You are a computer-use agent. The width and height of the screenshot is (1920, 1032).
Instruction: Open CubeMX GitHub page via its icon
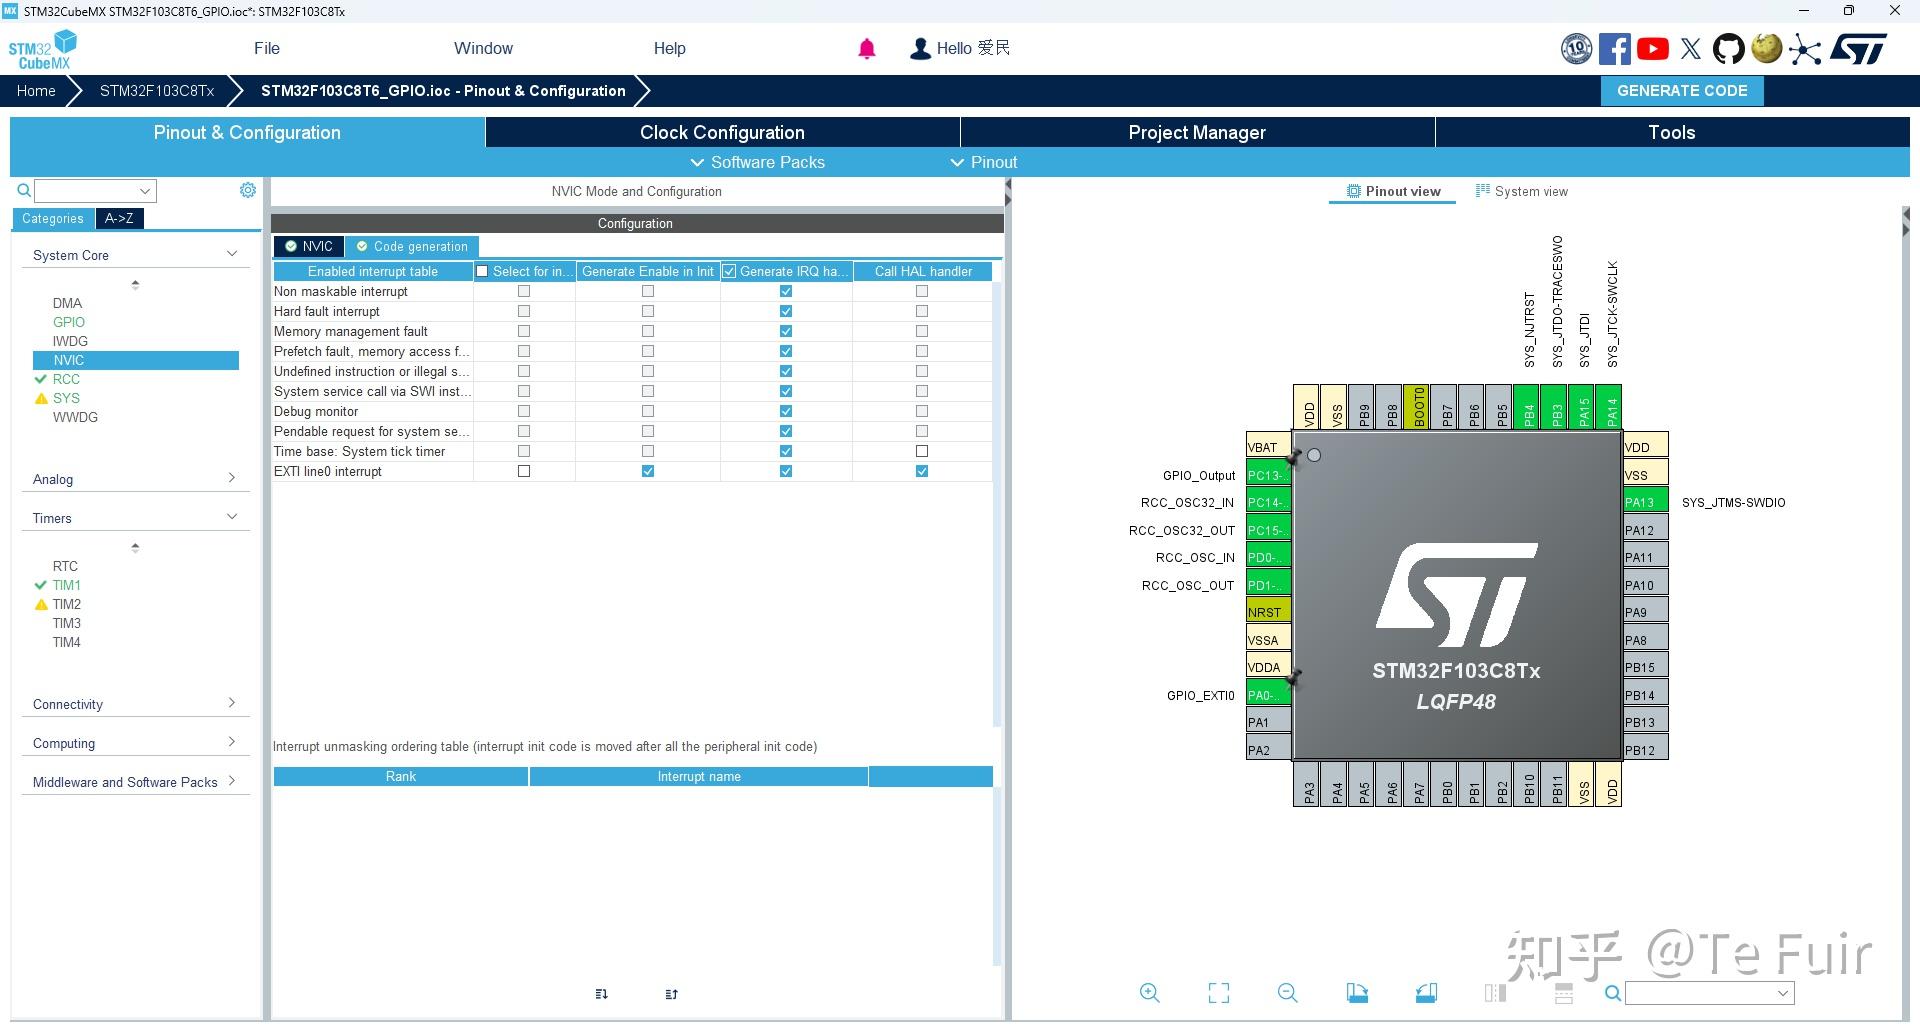(1729, 48)
